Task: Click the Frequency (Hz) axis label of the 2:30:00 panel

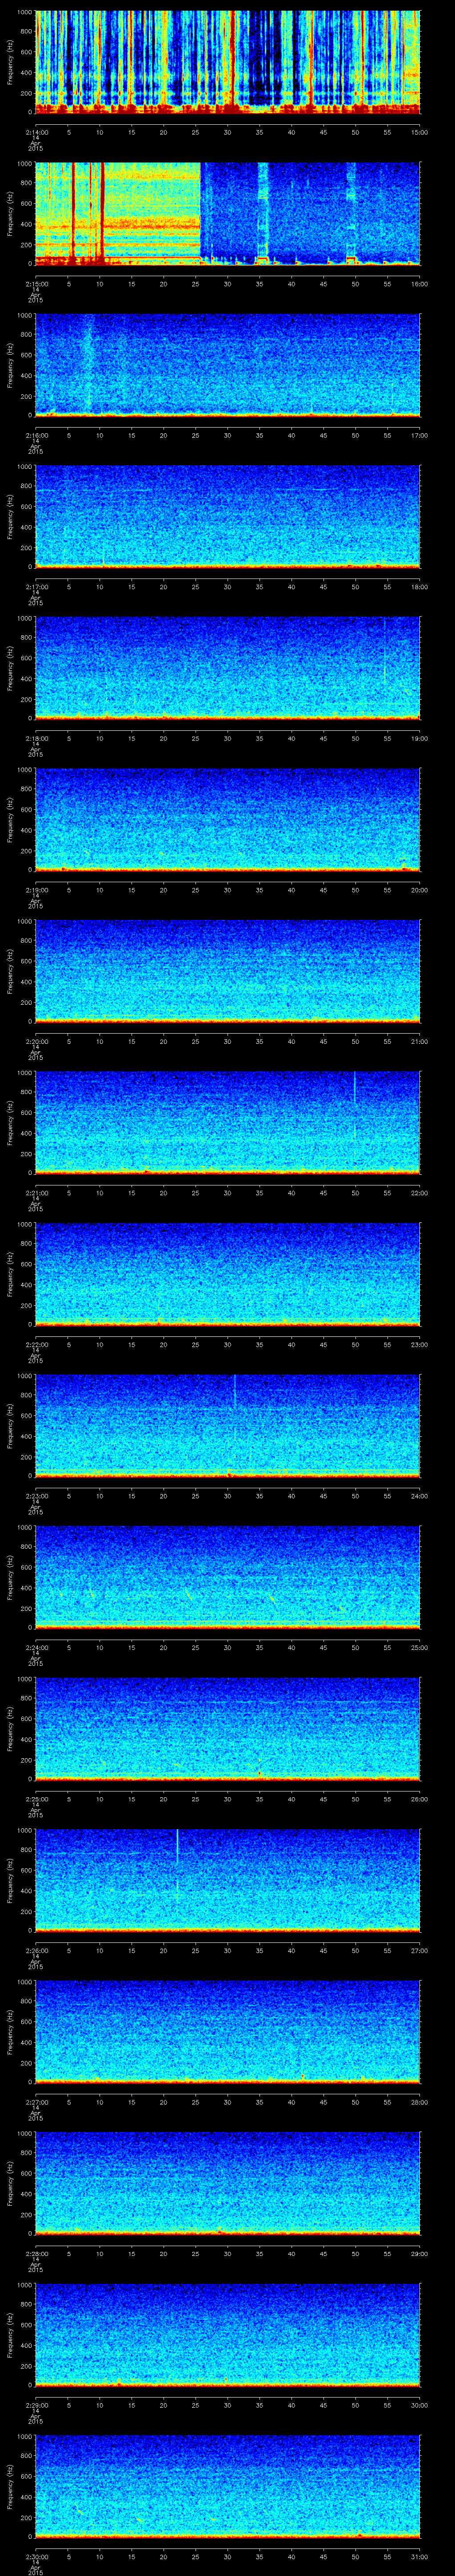Action: [11, 2486]
